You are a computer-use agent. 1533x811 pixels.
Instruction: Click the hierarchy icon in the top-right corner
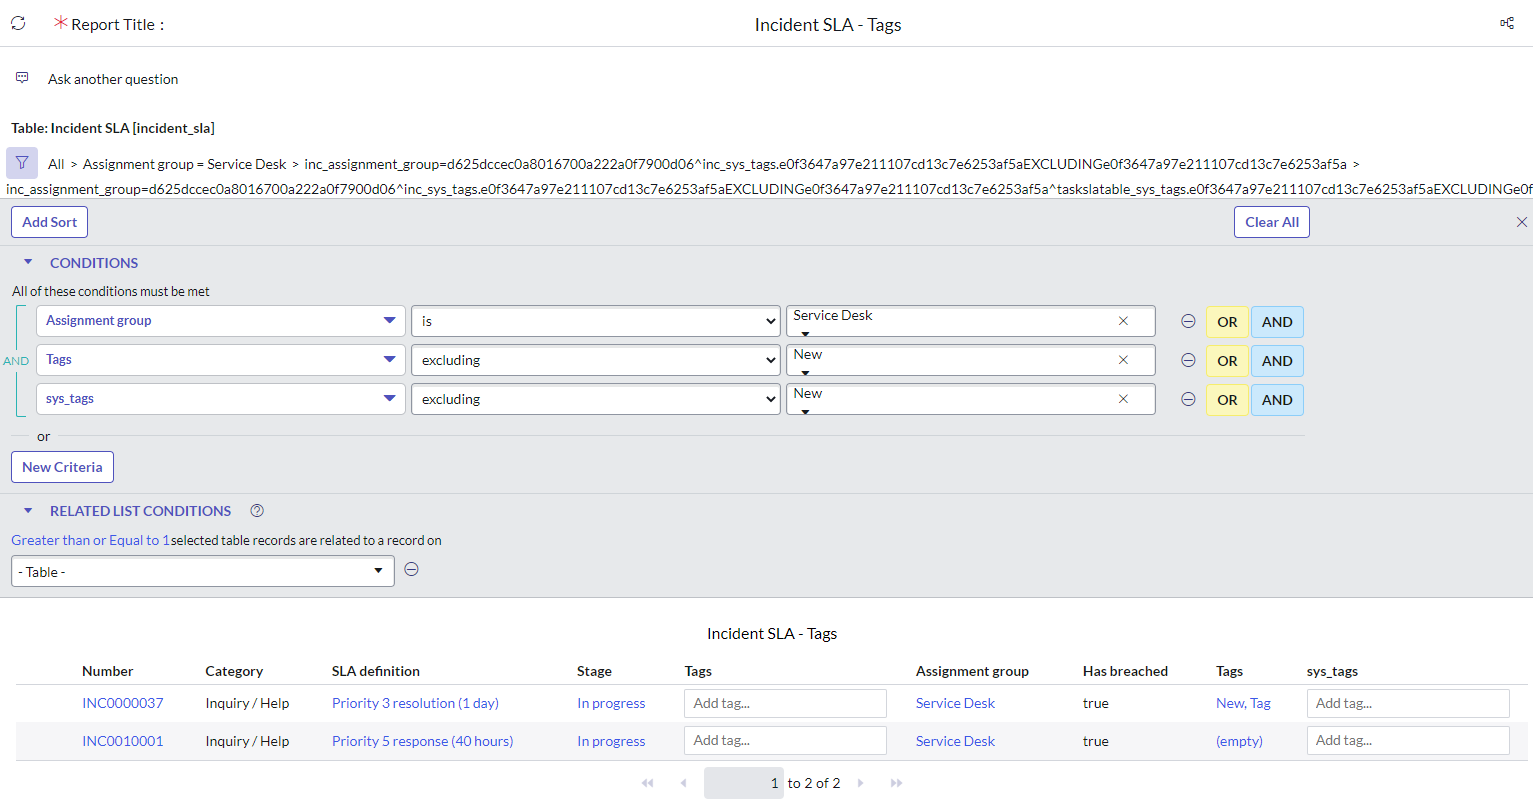tap(1508, 23)
